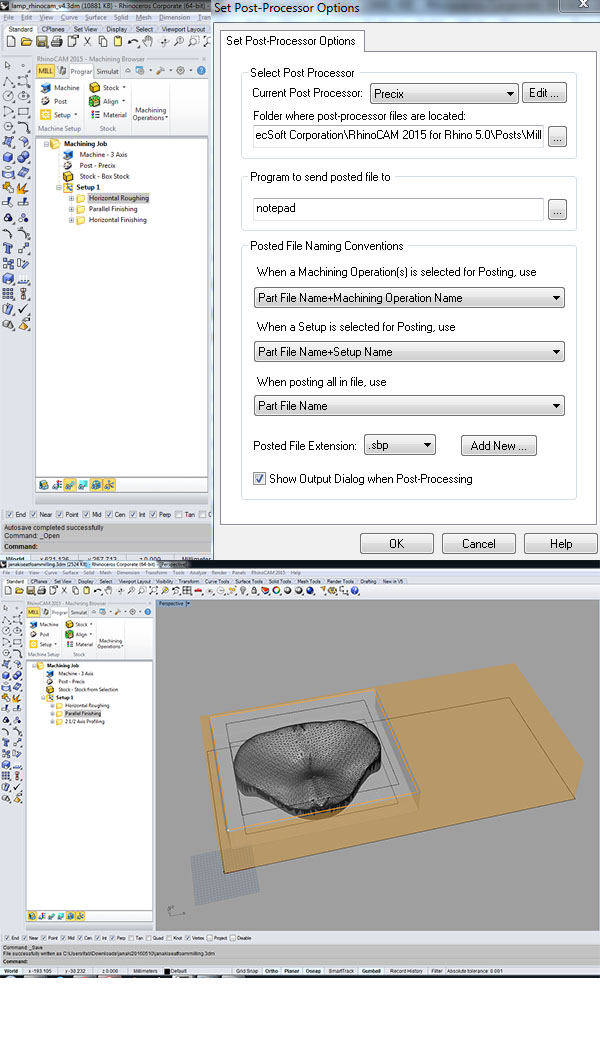Viewport: 600px width, 1048px height.
Task: Click first icon in upper browser bottom toolbar
Action: pyautogui.click(x=43, y=485)
